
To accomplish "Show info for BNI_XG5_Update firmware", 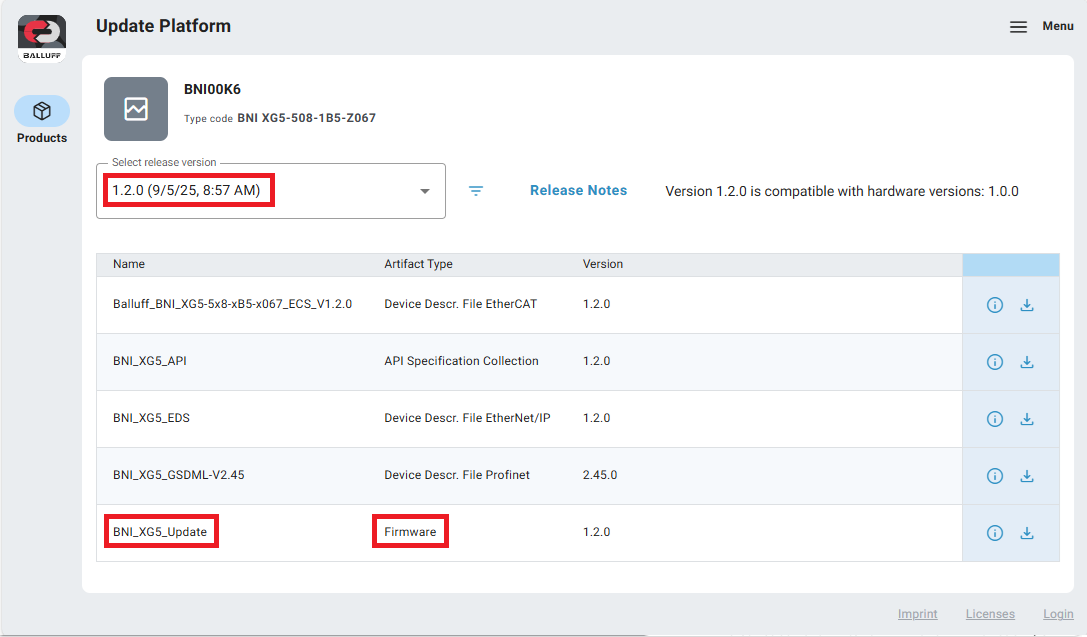I will tap(994, 533).
